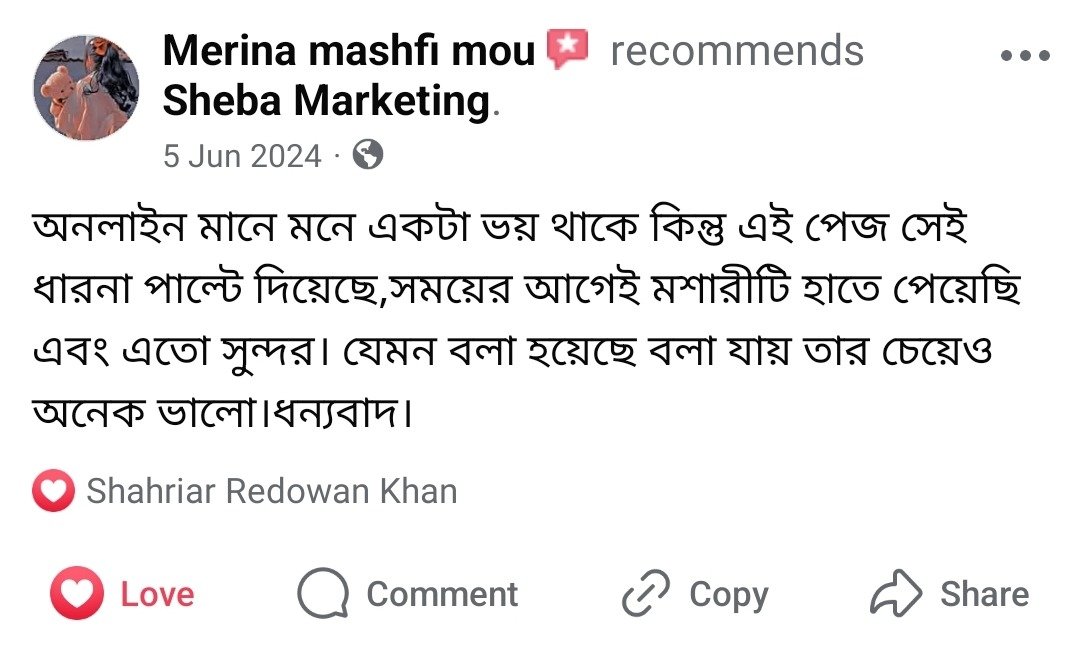Click the red recommendation star badge
The width and height of the screenshot is (1080, 647).
click(x=568, y=50)
